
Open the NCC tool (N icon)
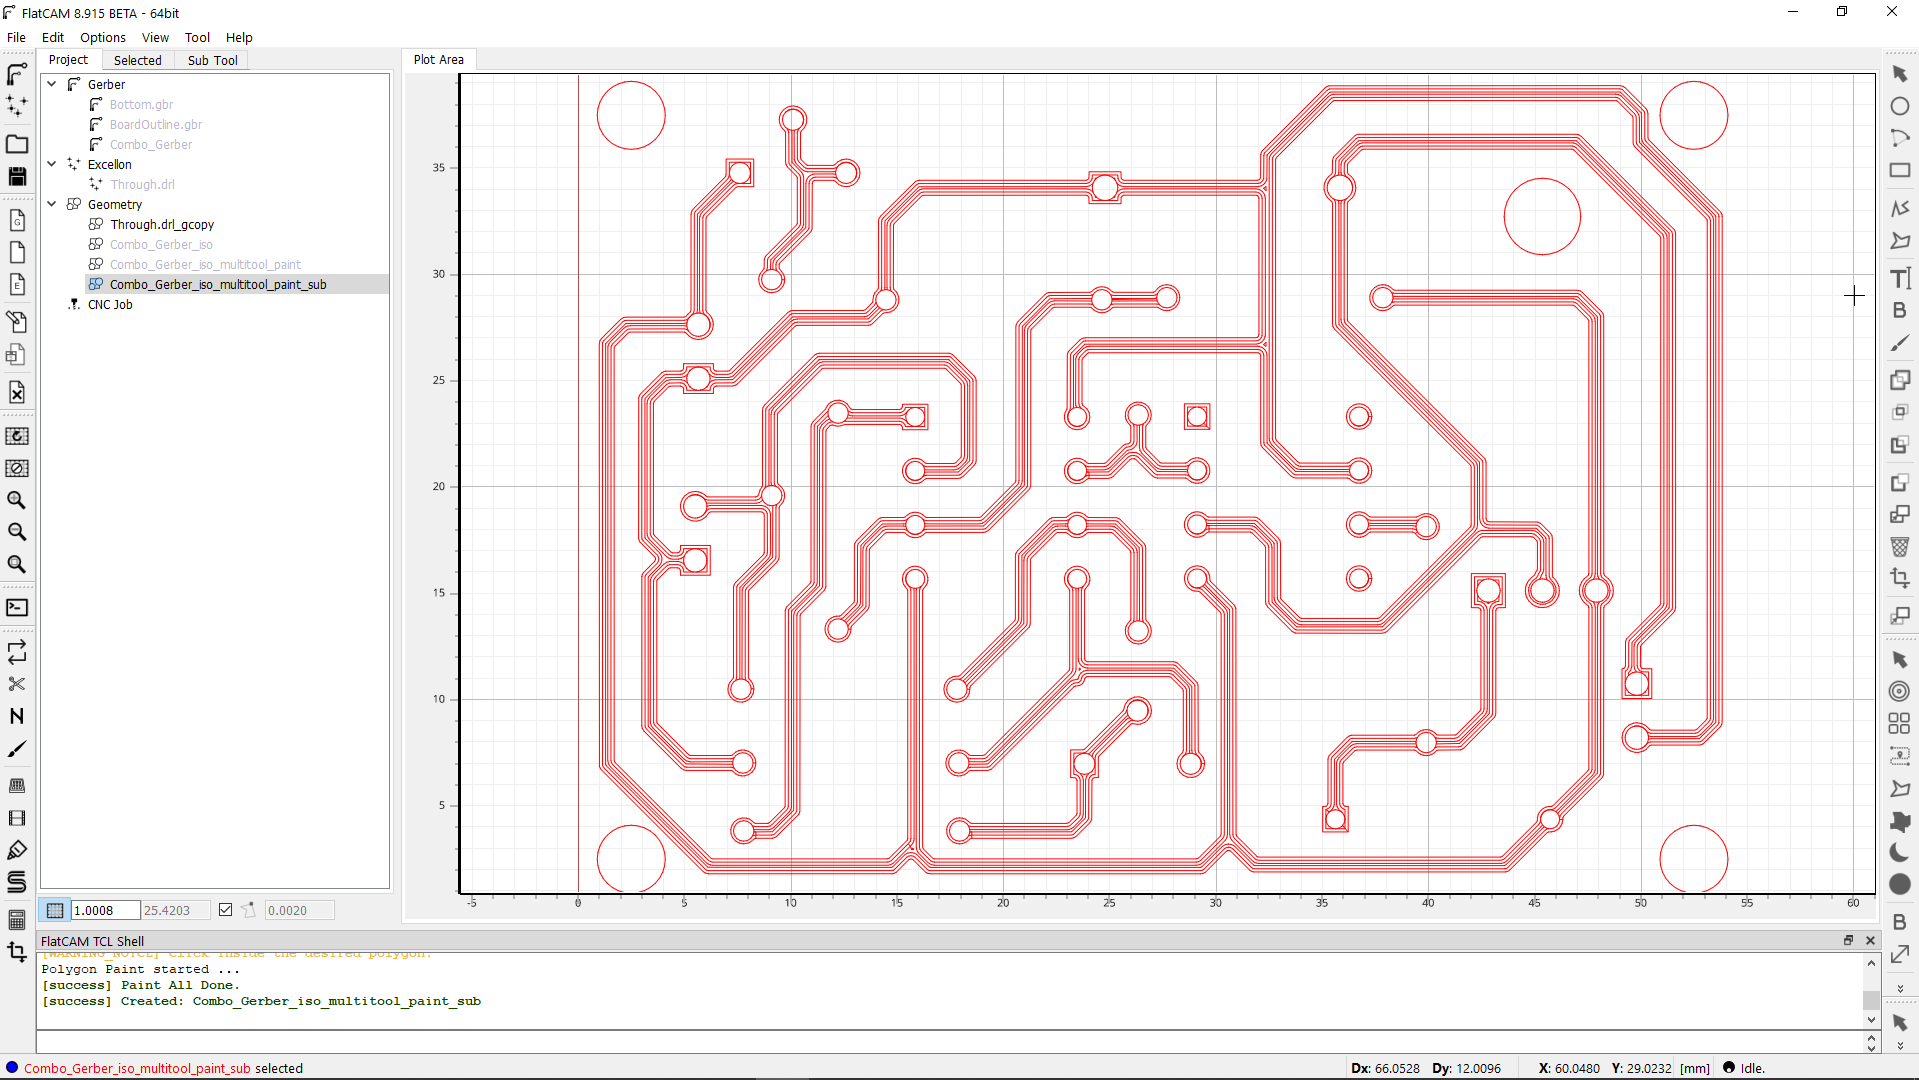pos(17,716)
